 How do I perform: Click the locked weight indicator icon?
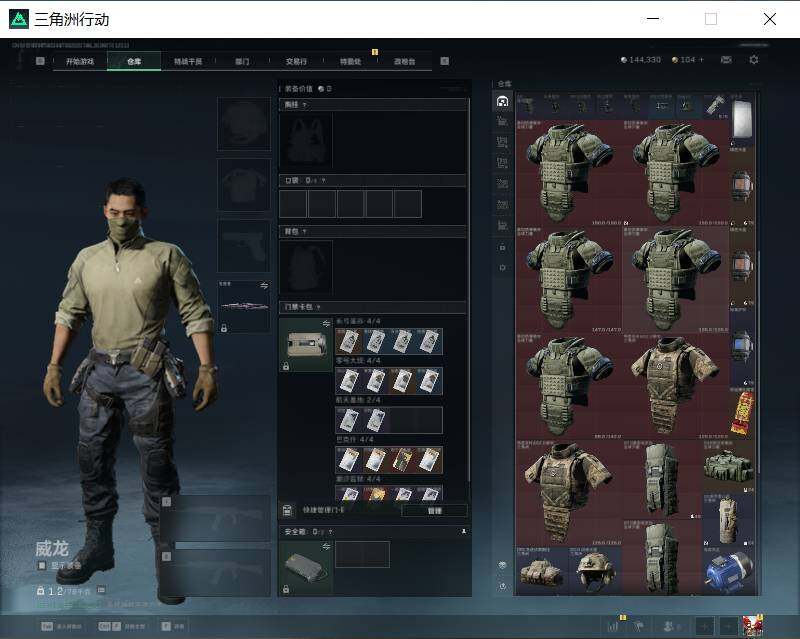(41, 591)
